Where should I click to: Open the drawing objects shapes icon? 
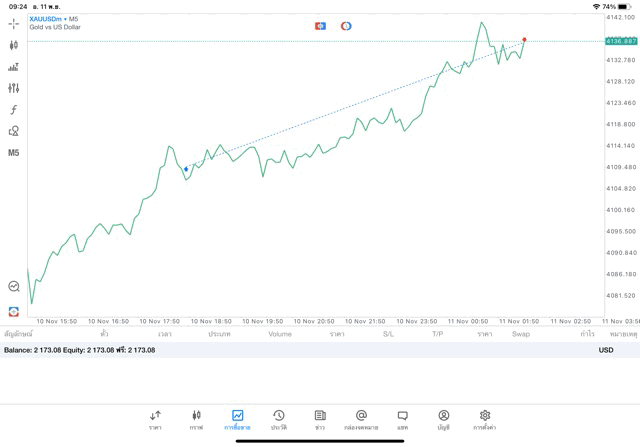tap(13, 131)
